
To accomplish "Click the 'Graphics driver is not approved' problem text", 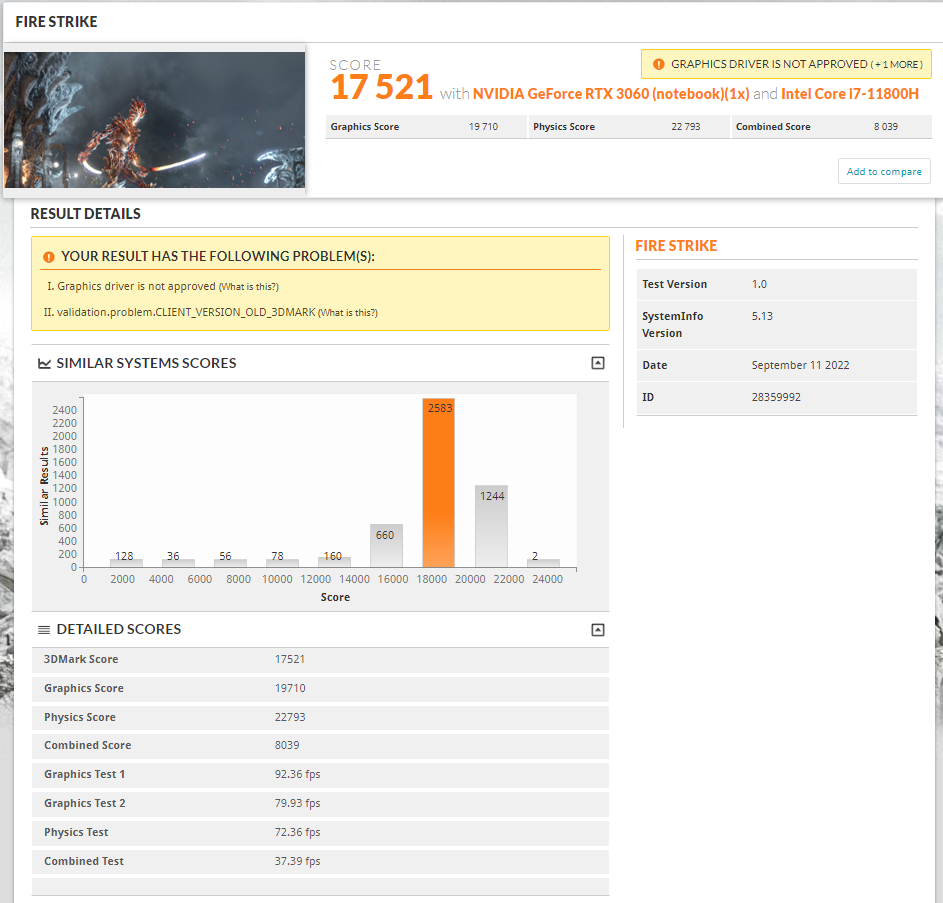I will pos(136,286).
